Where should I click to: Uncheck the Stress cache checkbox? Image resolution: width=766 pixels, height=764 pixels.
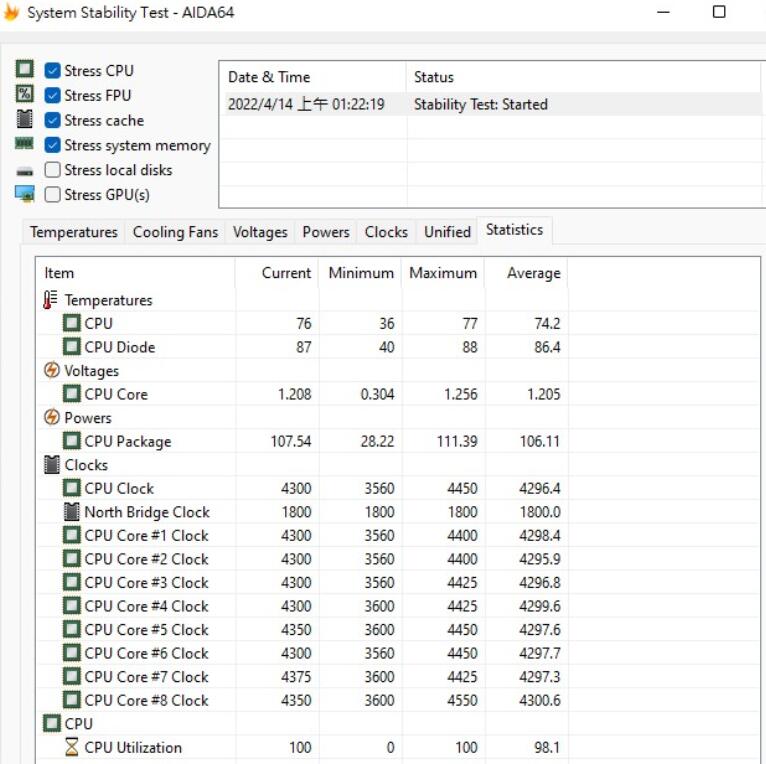click(x=52, y=120)
